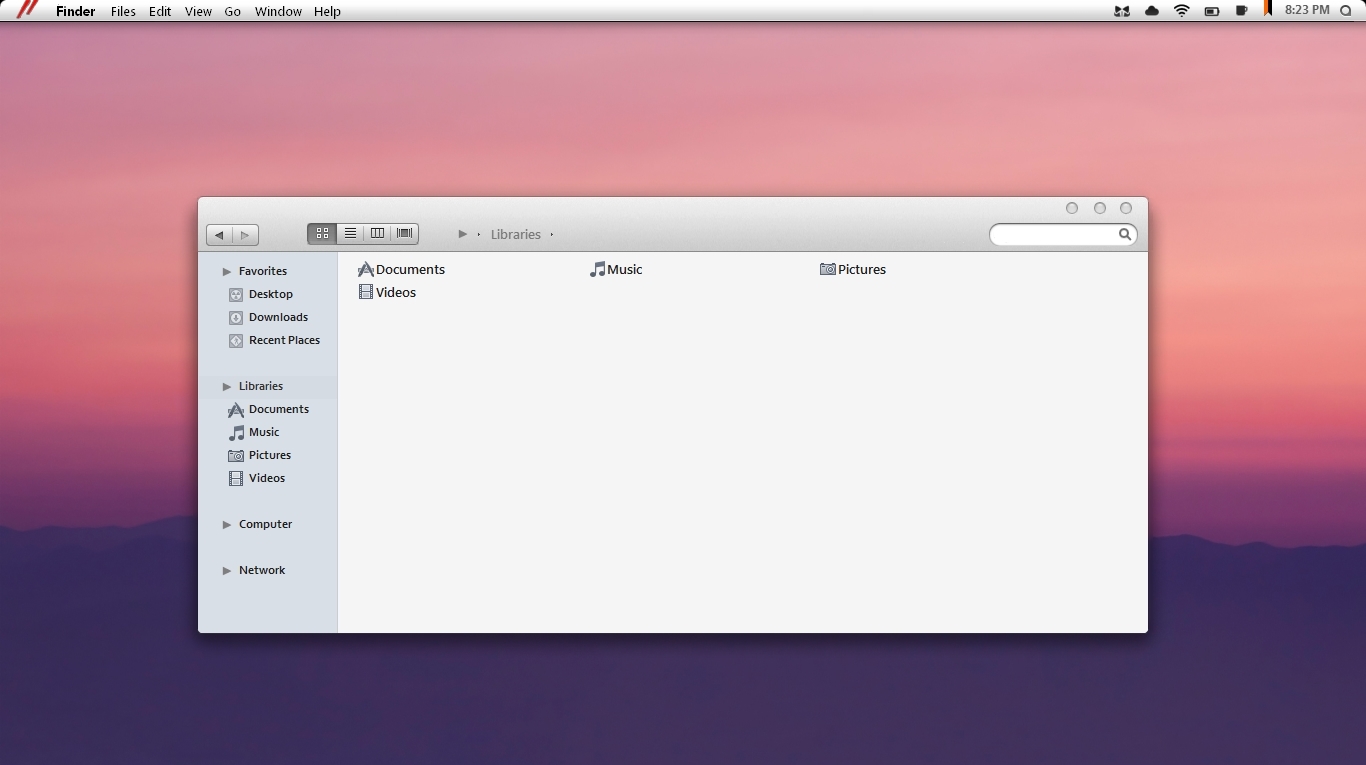The image size is (1366, 765).
Task: Select the Music label in the sidebar
Action: (x=264, y=432)
